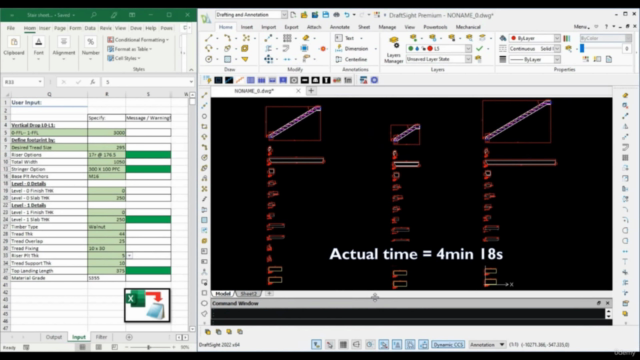The height and width of the screenshot is (360, 640).
Task: Switch to the Sheet2 tab
Action: click(248, 293)
